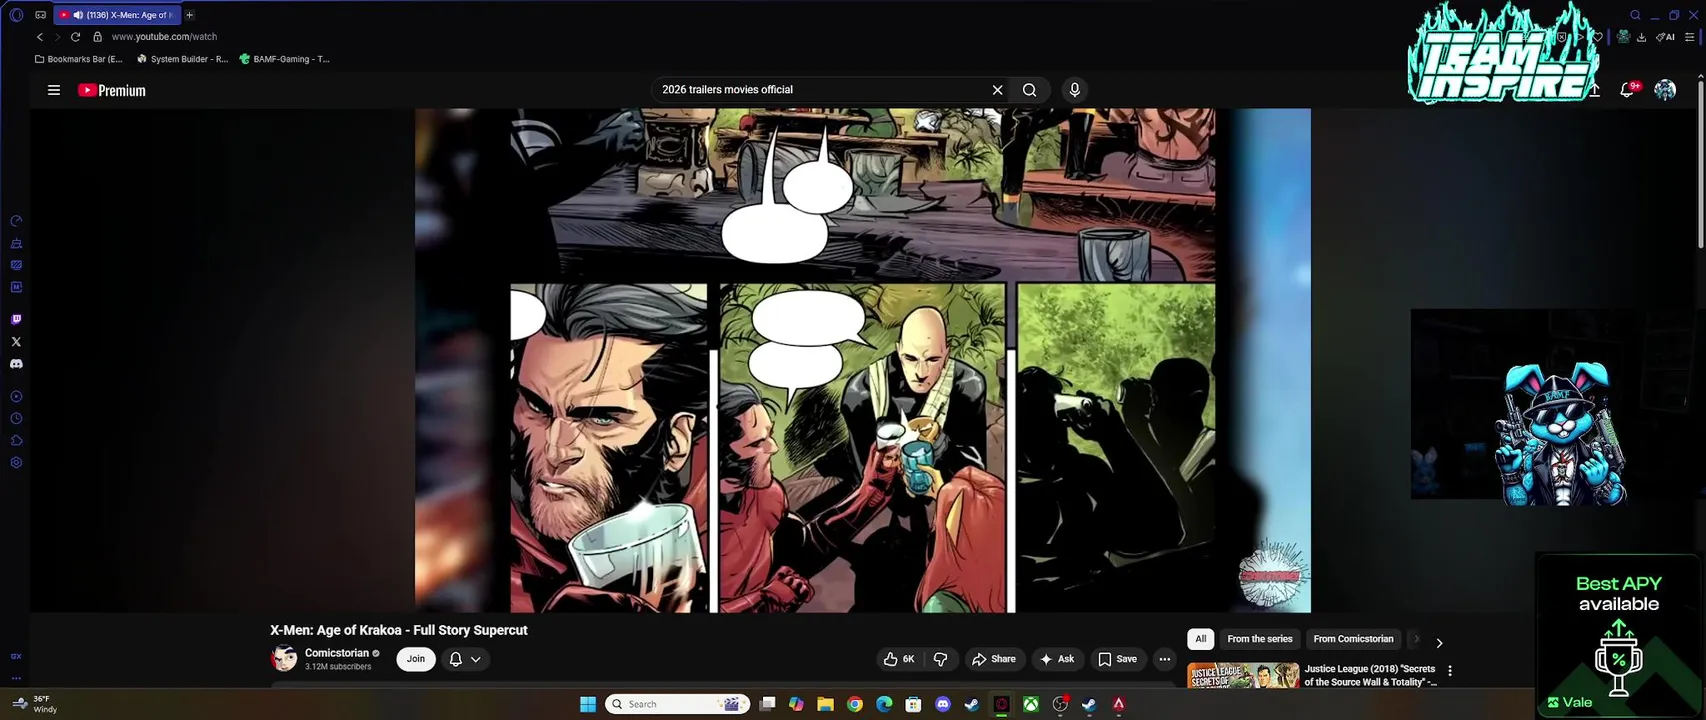This screenshot has width=1706, height=720.
Task: Dislike the X-Men video
Action: click(x=940, y=659)
